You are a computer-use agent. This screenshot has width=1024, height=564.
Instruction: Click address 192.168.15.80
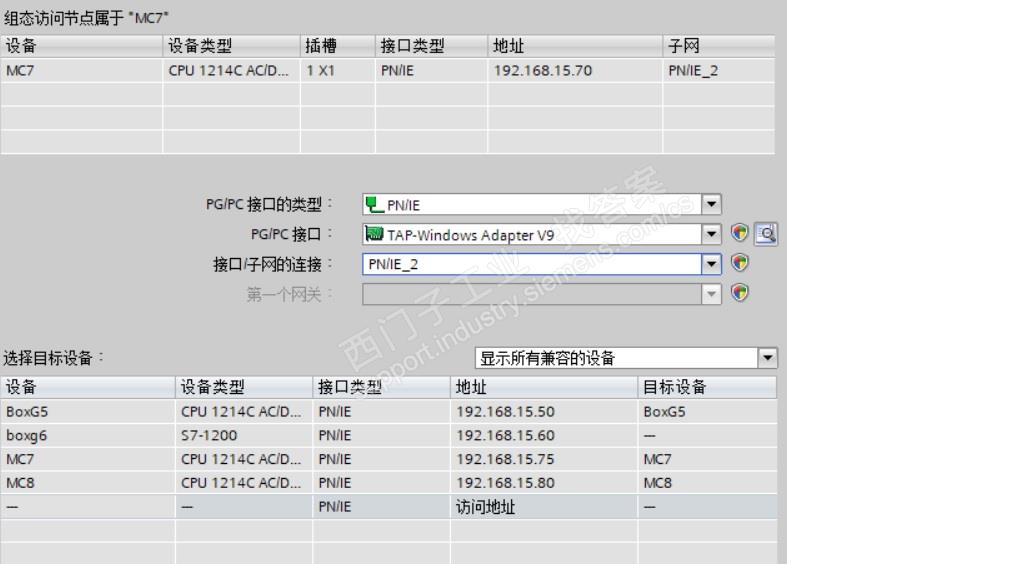(x=505, y=483)
